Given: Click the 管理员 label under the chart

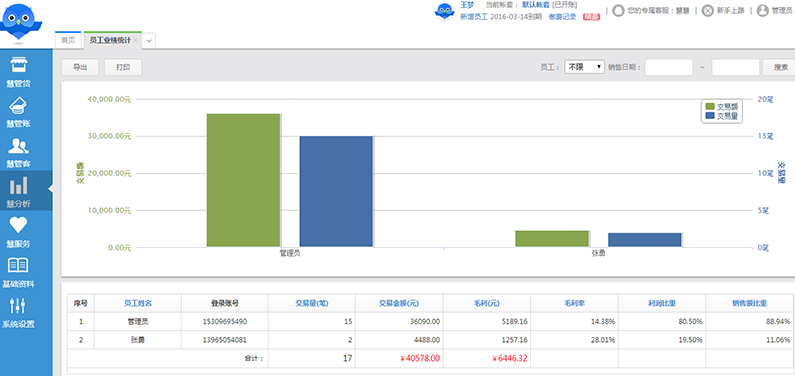Looking at the screenshot, I should tap(290, 253).
